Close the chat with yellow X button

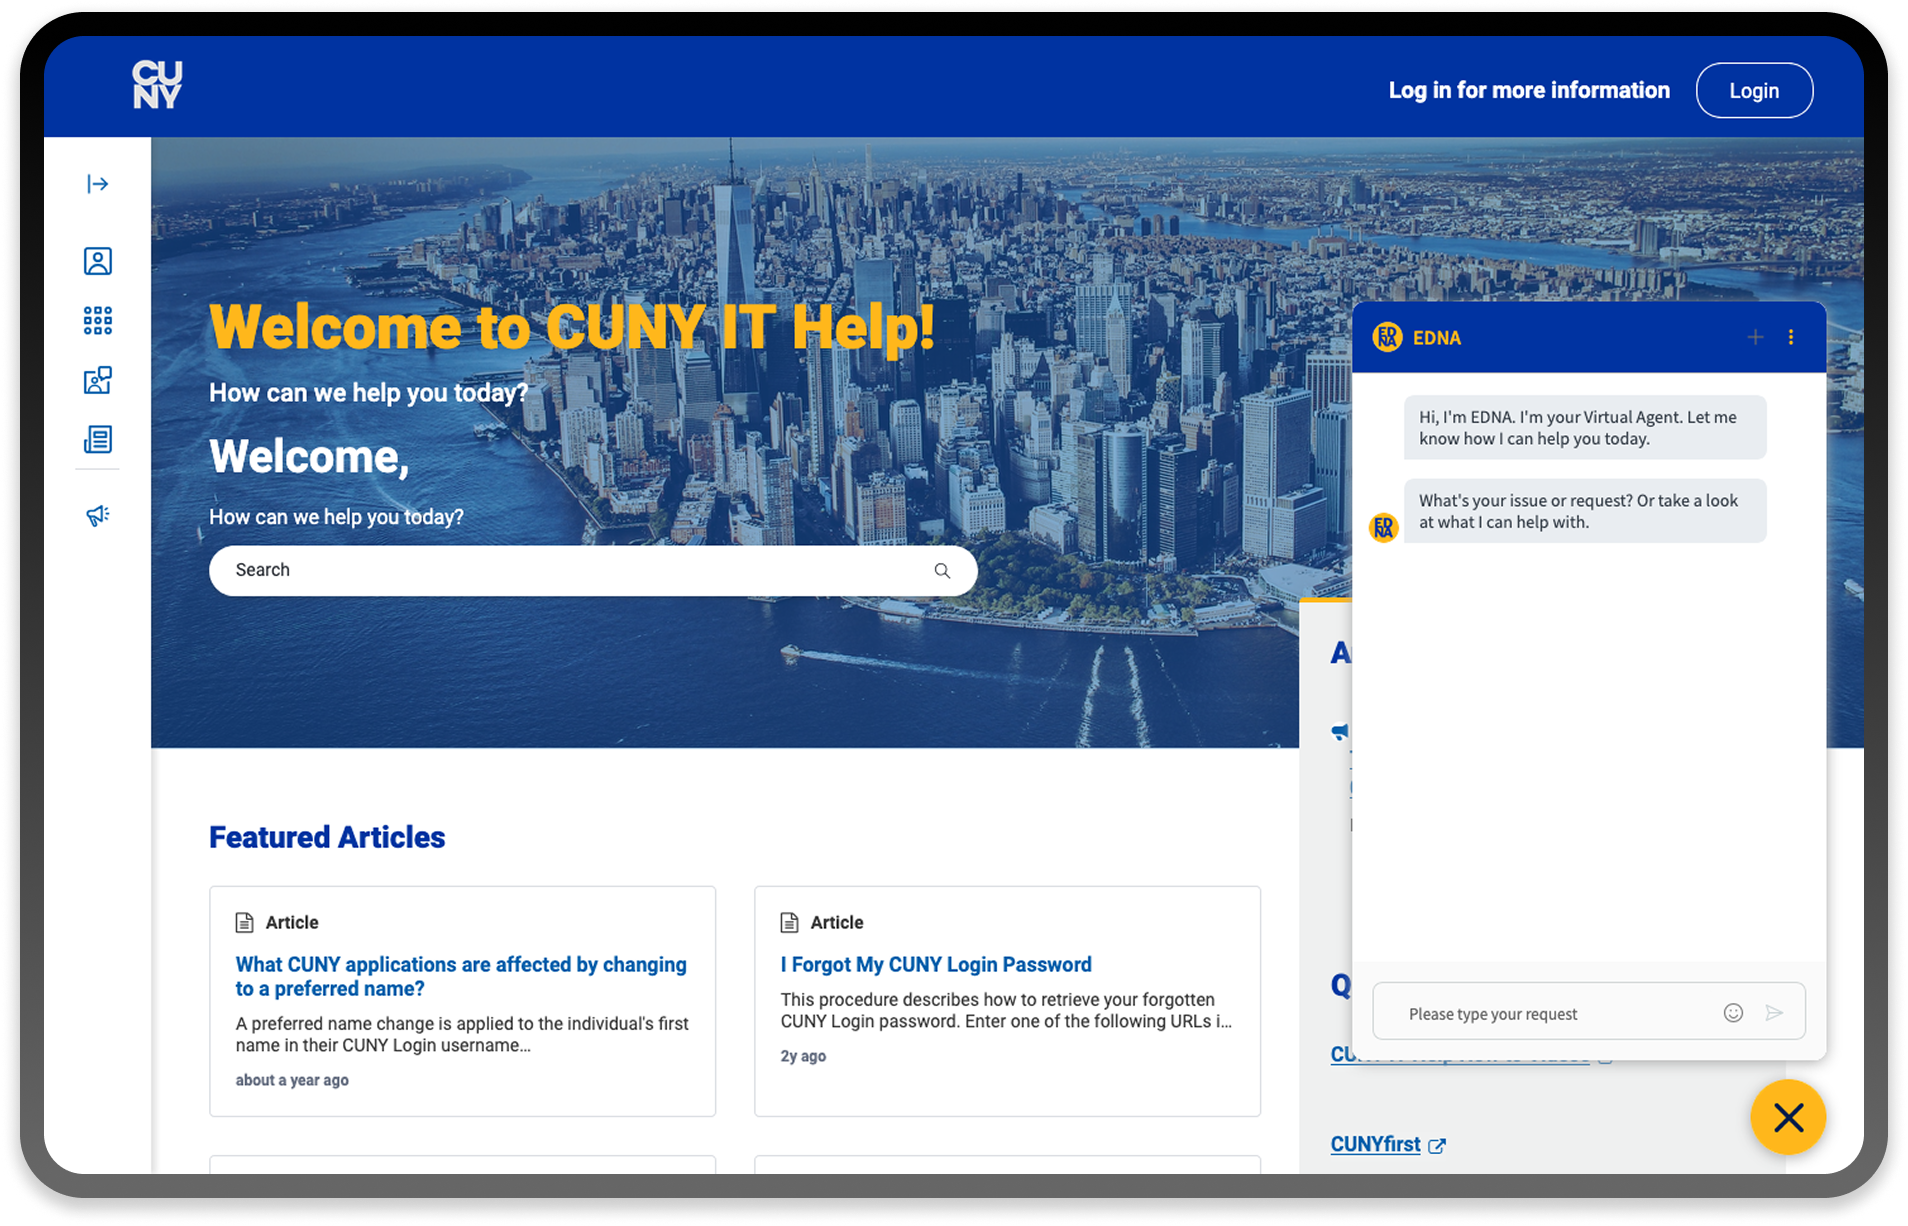(1788, 1117)
